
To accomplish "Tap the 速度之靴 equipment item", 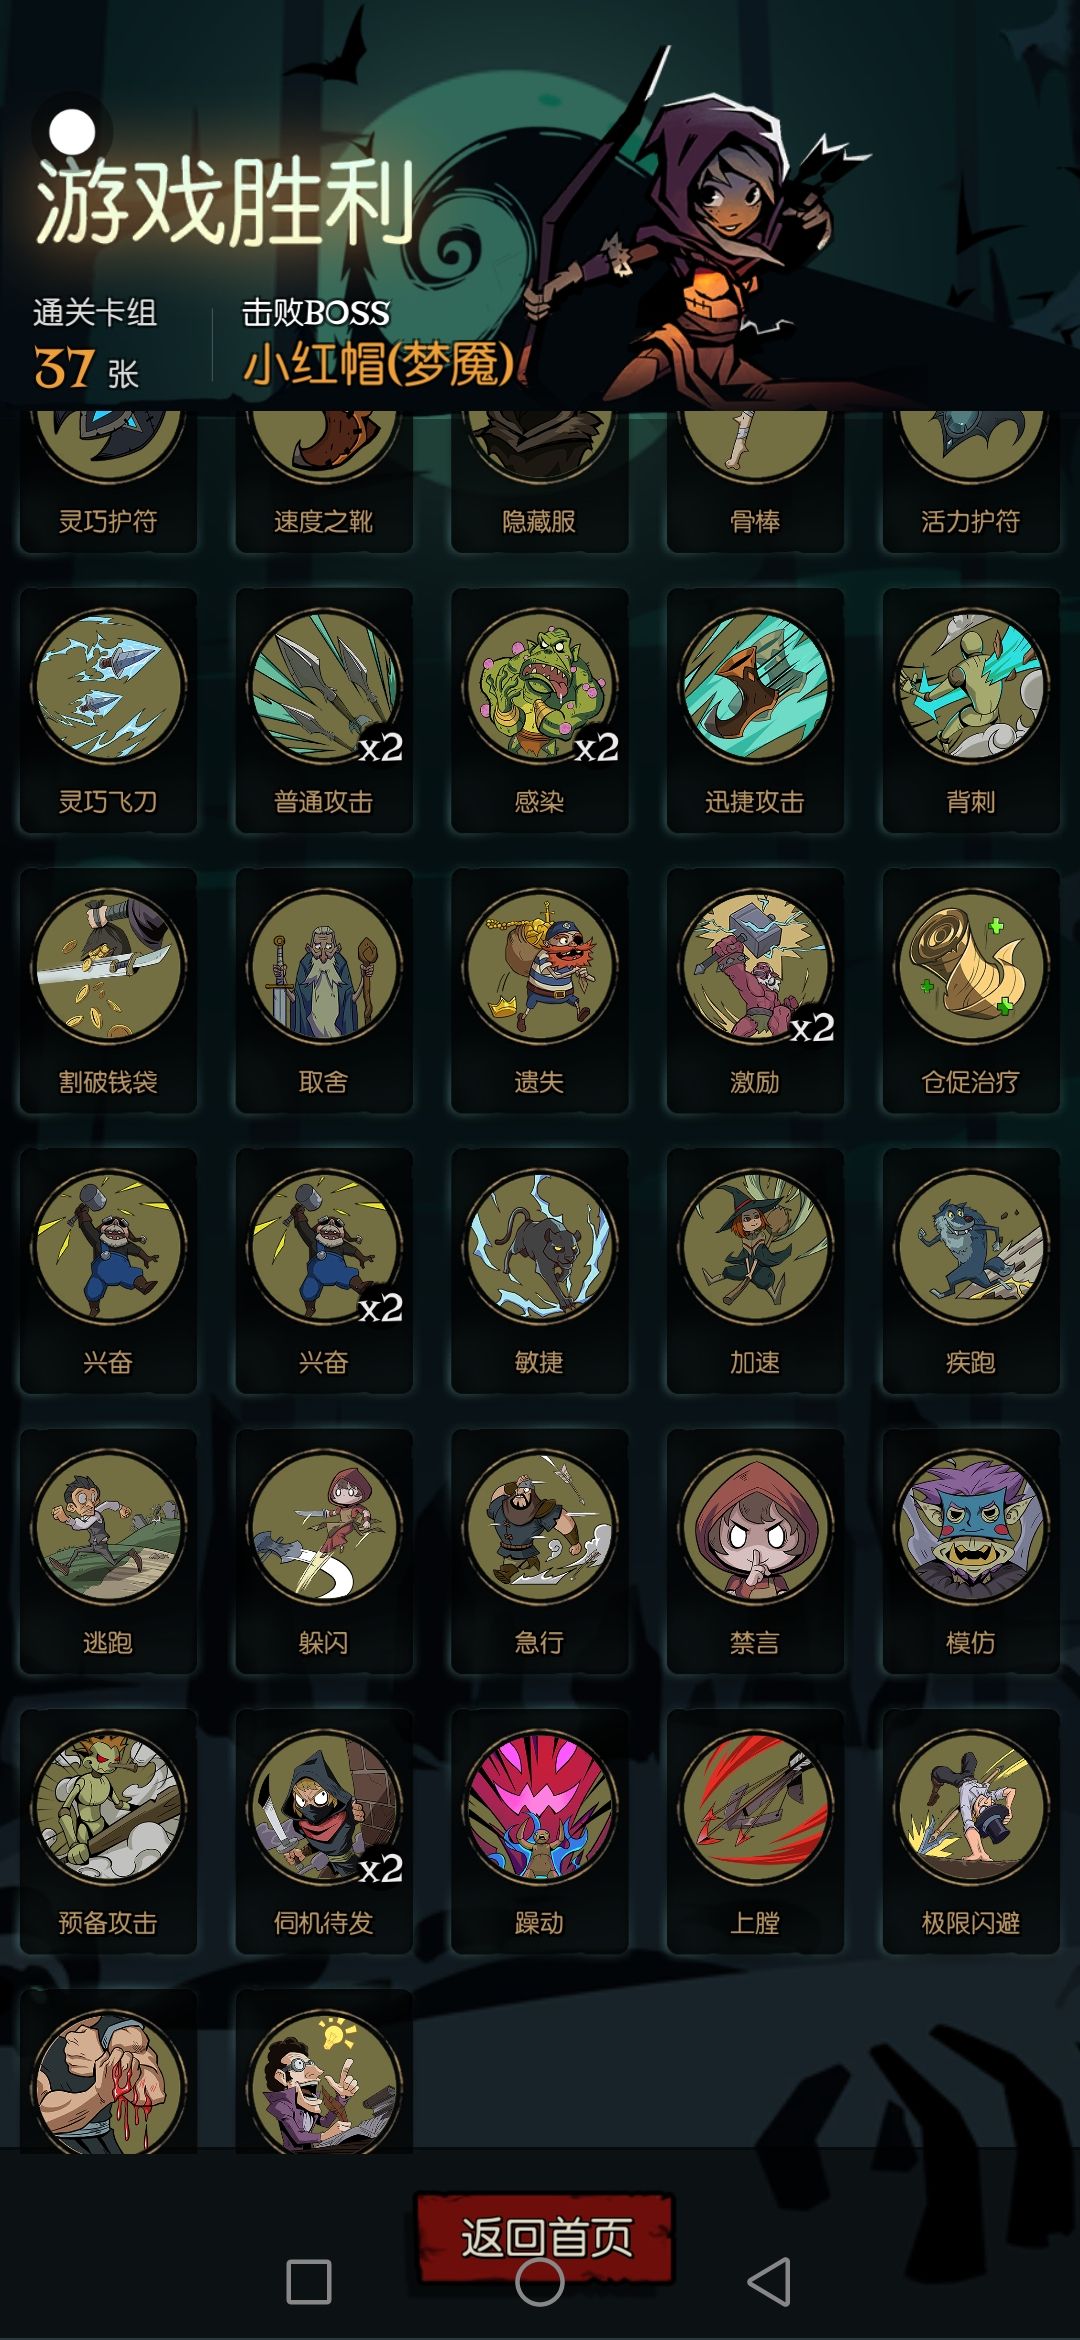I will point(324,482).
